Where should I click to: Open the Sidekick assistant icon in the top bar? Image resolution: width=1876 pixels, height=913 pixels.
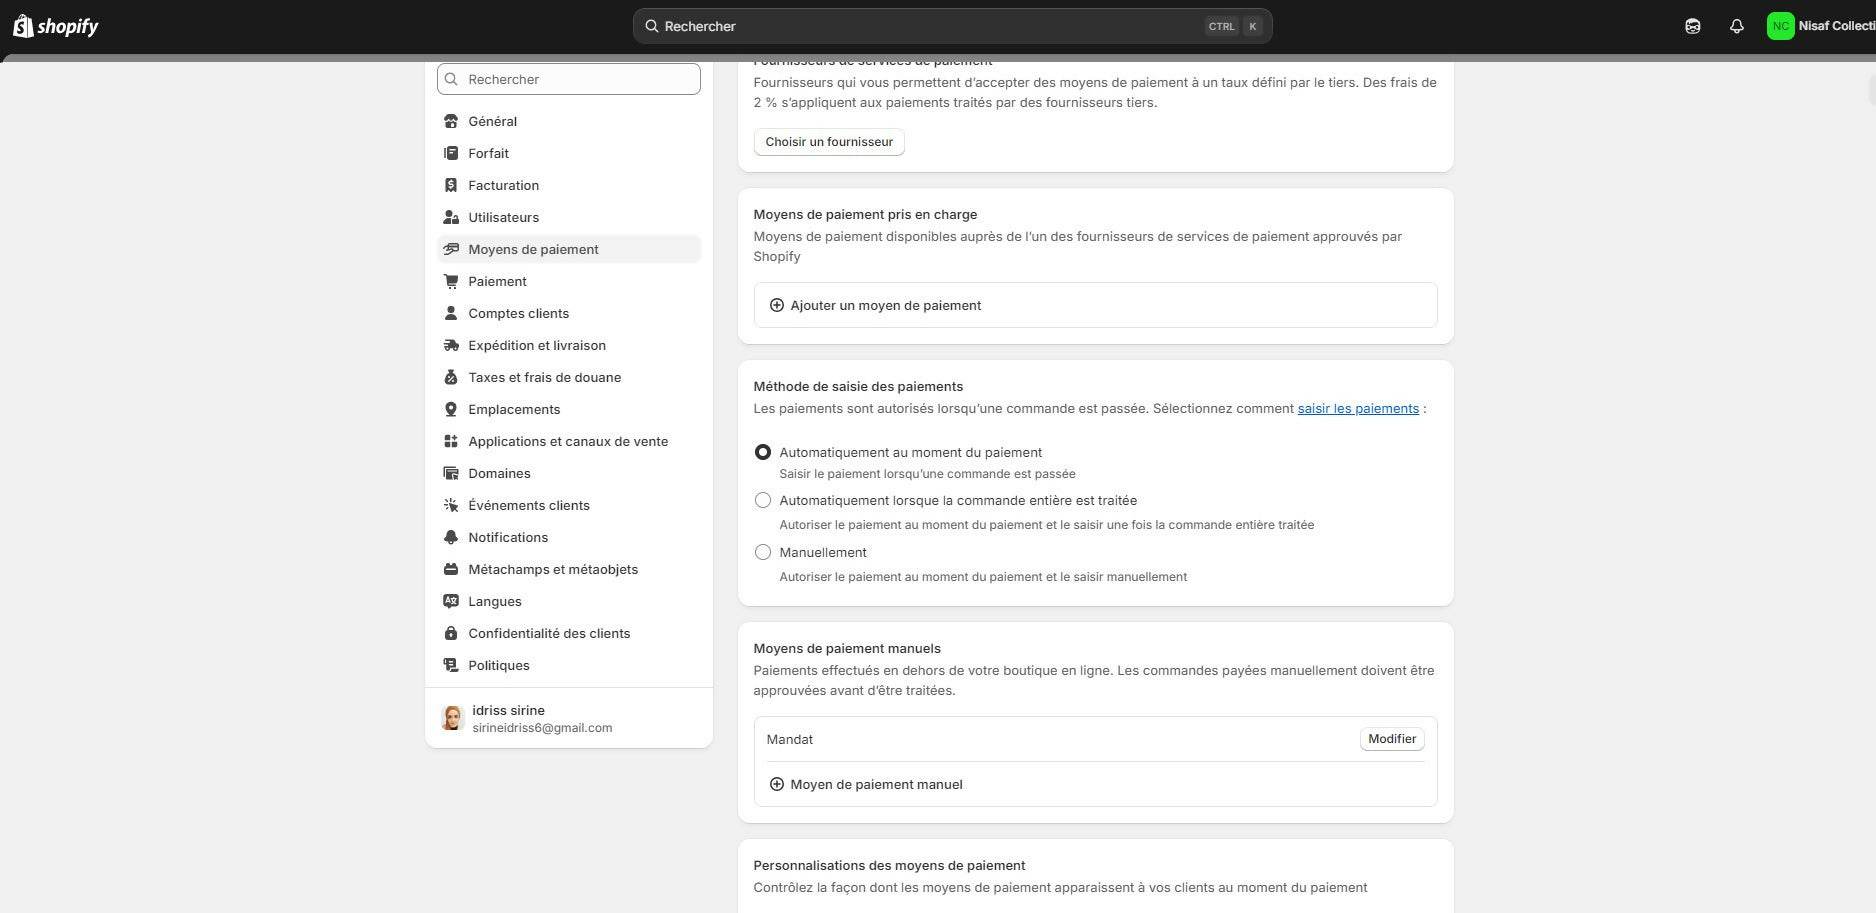(1692, 27)
